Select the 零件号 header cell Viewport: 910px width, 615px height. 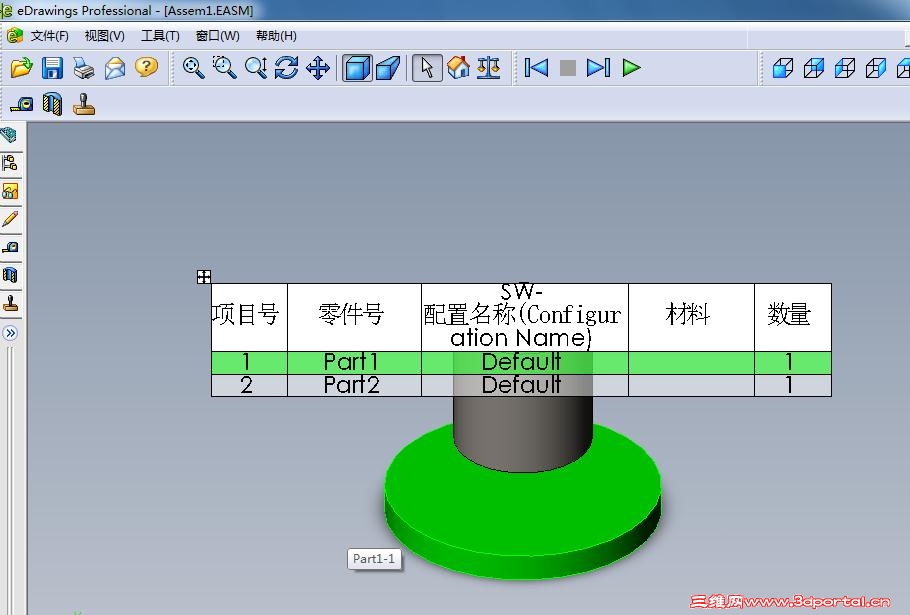click(354, 317)
